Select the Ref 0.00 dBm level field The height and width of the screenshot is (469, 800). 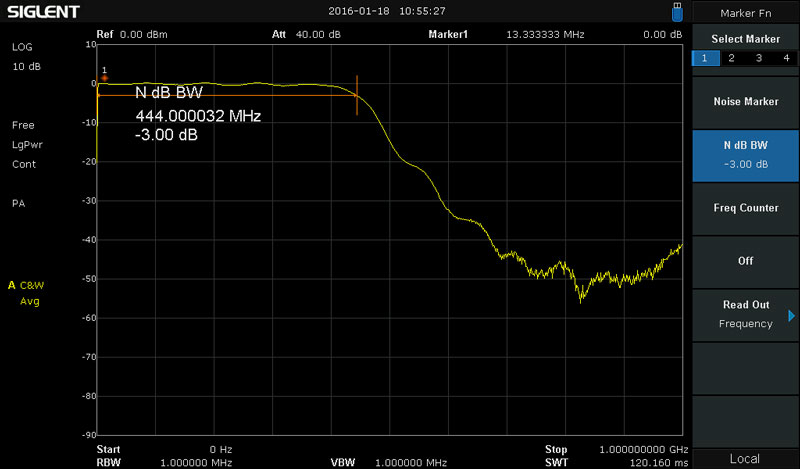point(132,34)
